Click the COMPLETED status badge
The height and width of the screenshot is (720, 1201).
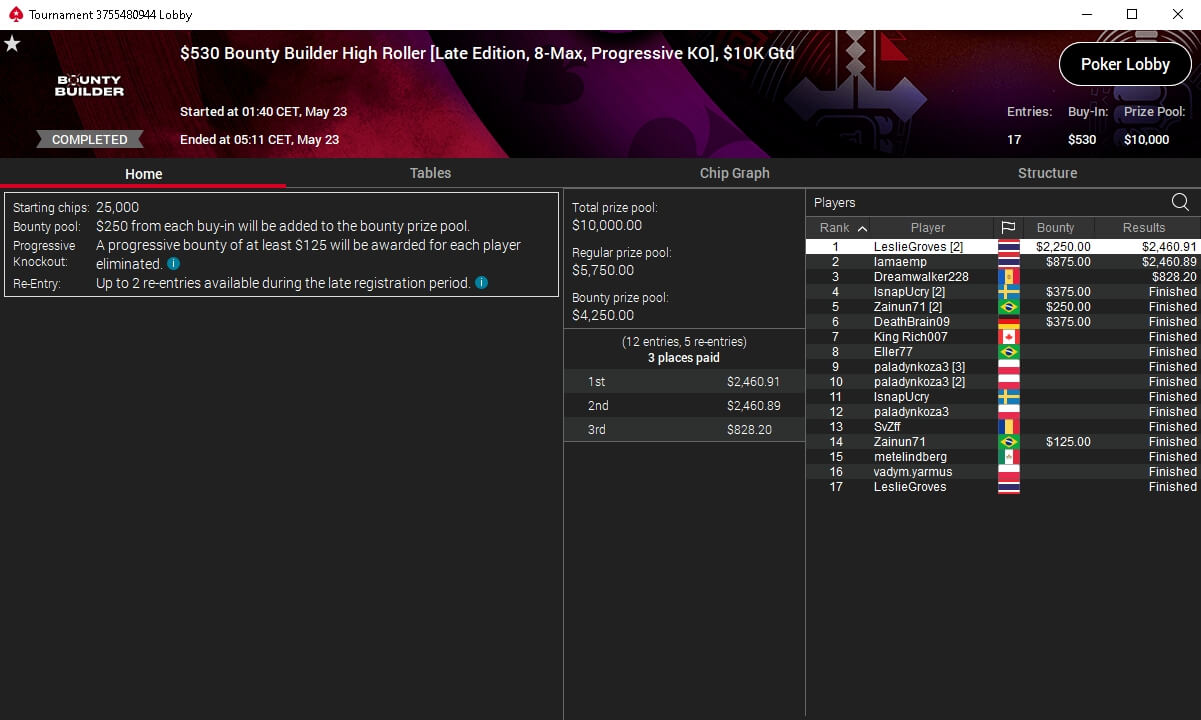tap(90, 140)
